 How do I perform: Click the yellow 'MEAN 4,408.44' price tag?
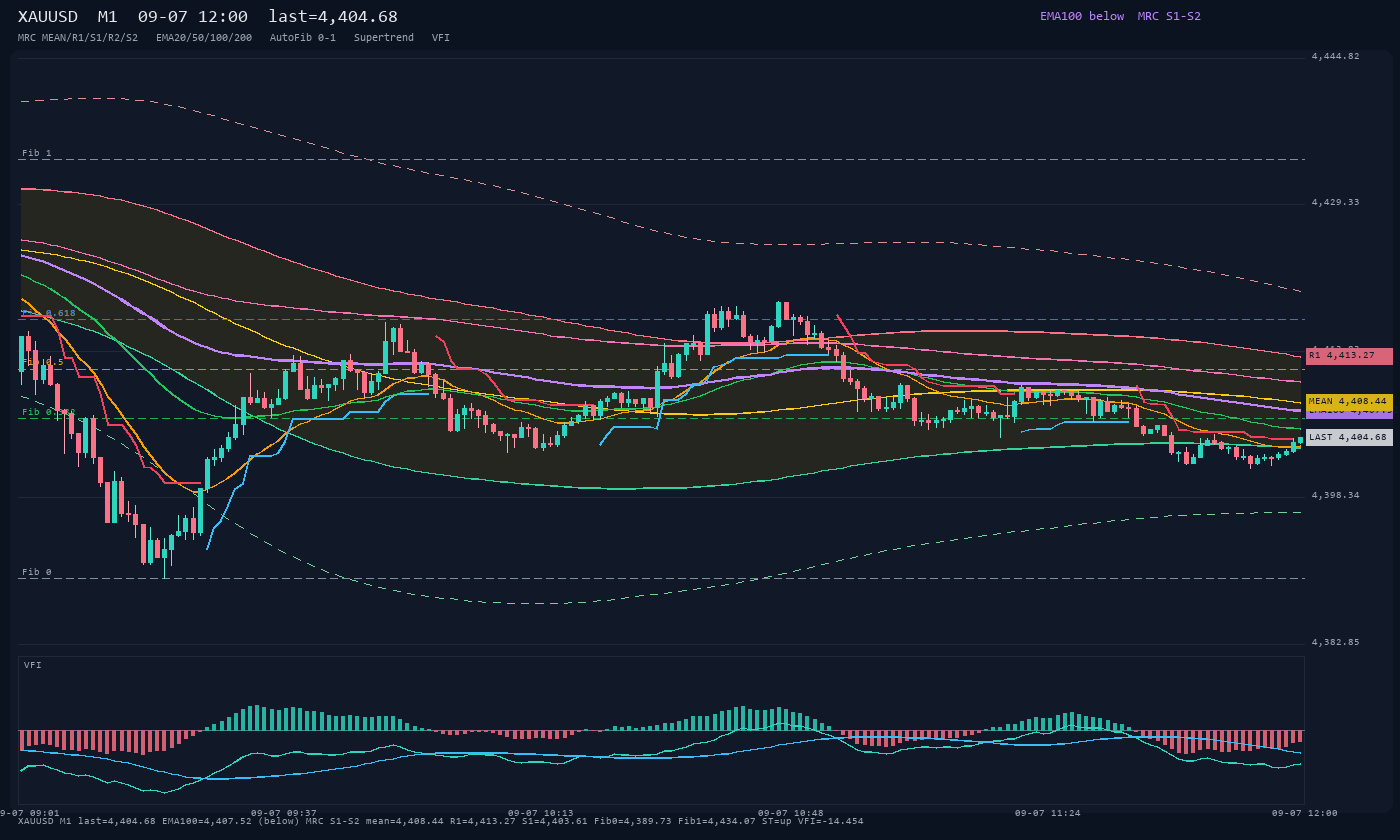click(1349, 401)
